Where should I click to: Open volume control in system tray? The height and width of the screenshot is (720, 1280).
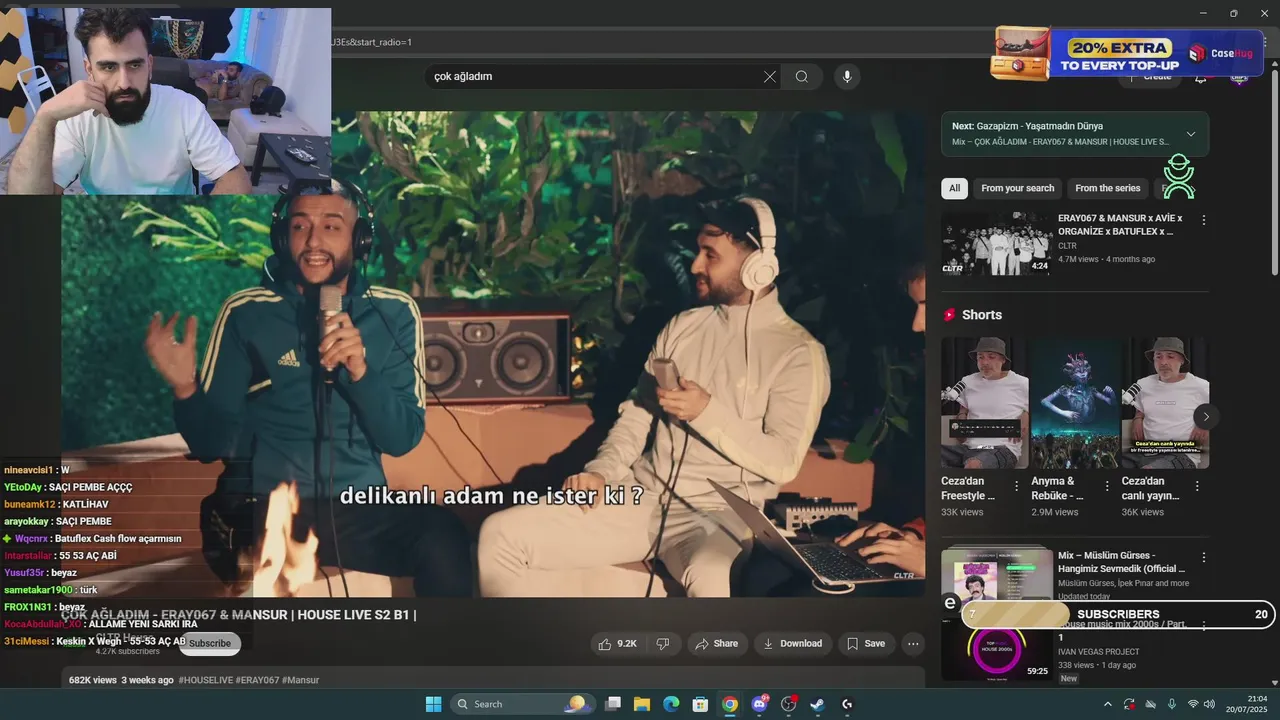click(x=1209, y=704)
